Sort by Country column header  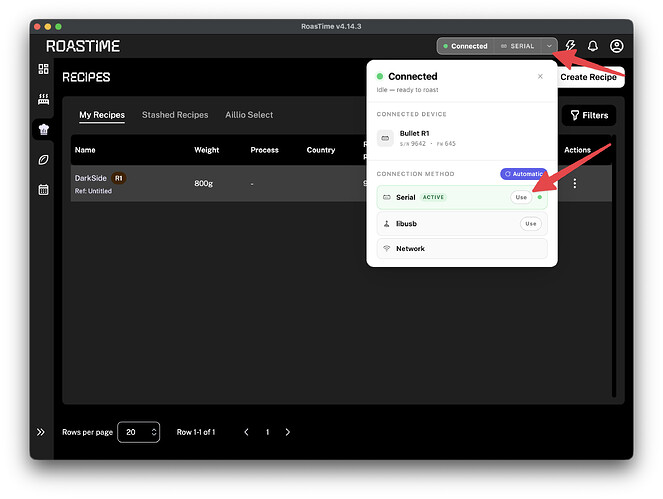click(321, 150)
